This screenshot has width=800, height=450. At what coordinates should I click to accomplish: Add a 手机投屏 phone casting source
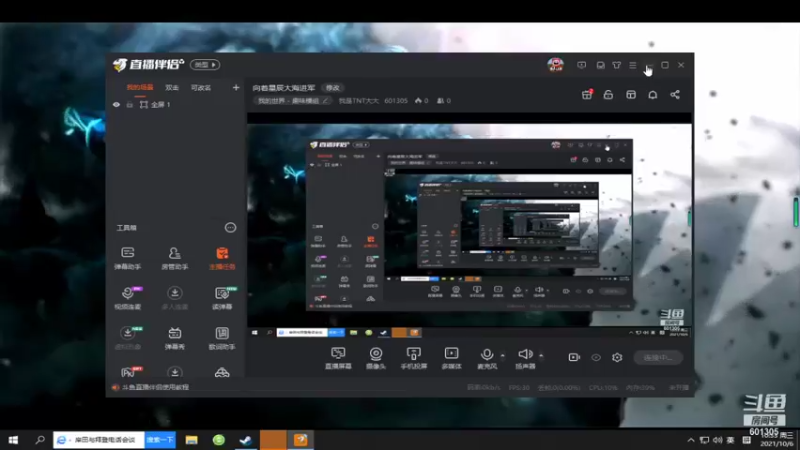(x=414, y=358)
